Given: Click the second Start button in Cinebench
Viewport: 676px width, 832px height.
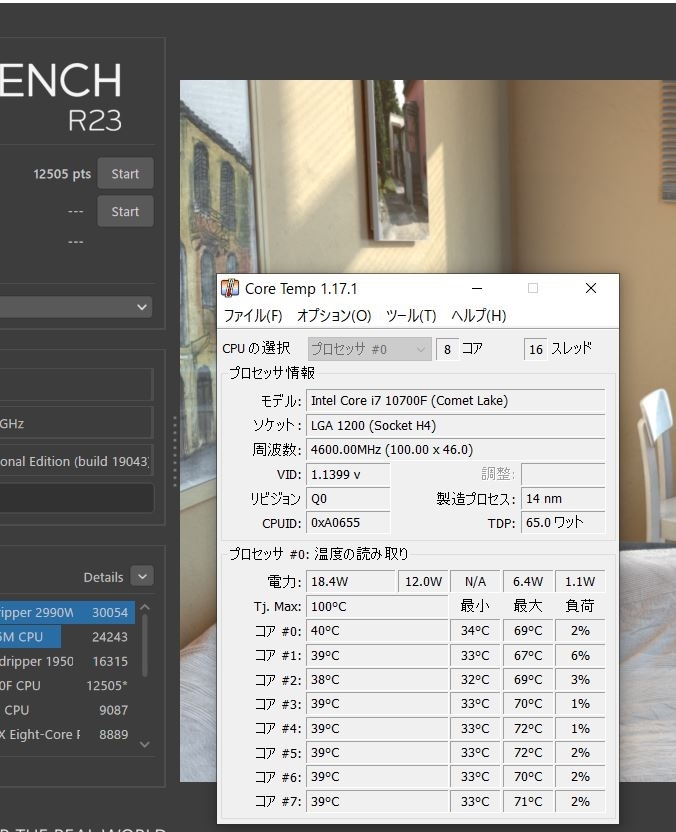Looking at the screenshot, I should click(125, 211).
